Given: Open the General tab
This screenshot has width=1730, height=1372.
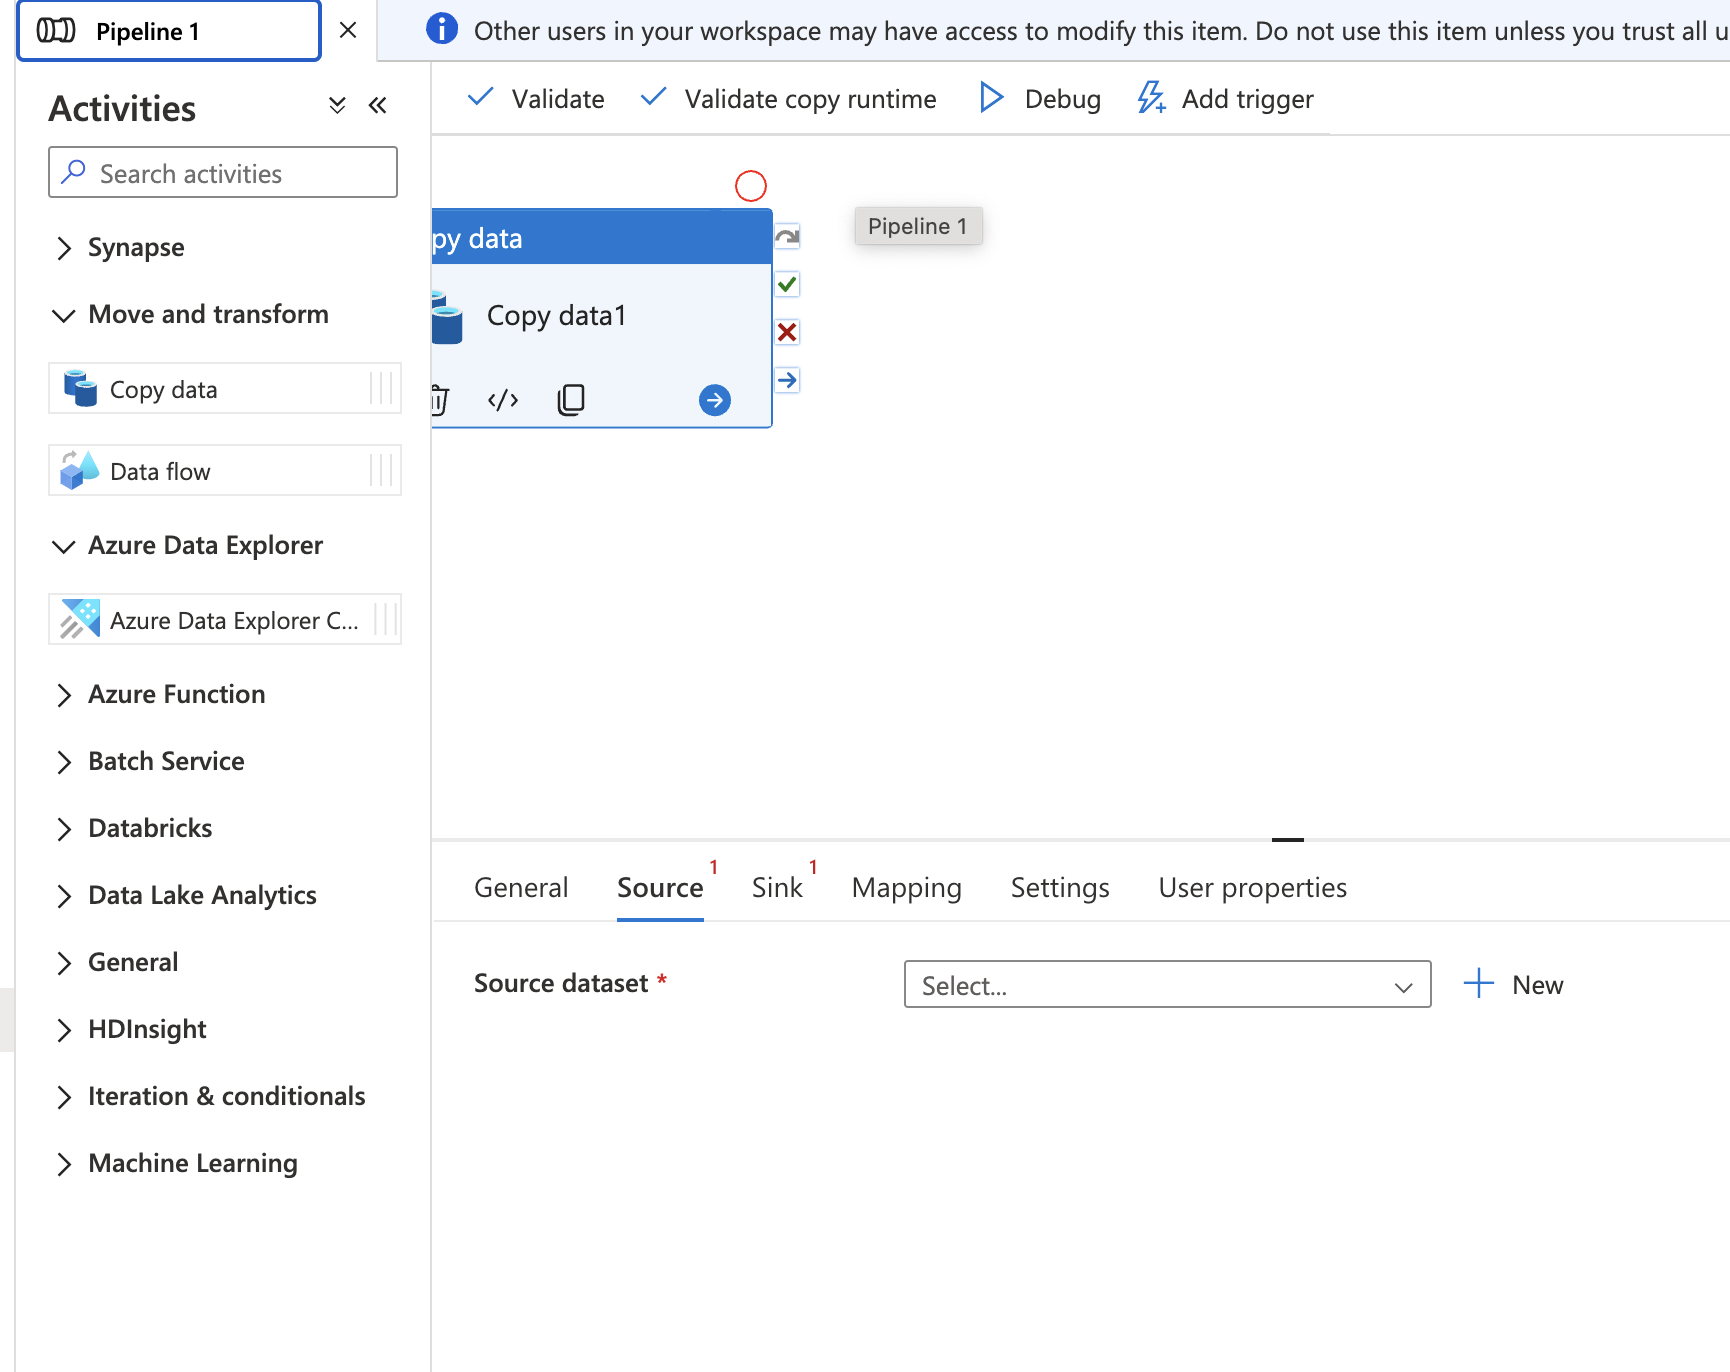Looking at the screenshot, I should click(521, 888).
